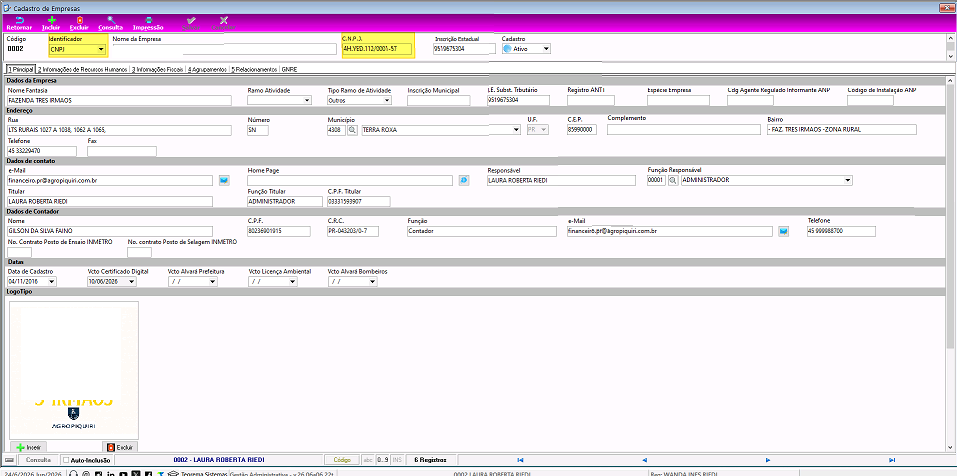Viewport: 957px width, 476px height.
Task: Click the Inserir logo button
Action: [27, 447]
